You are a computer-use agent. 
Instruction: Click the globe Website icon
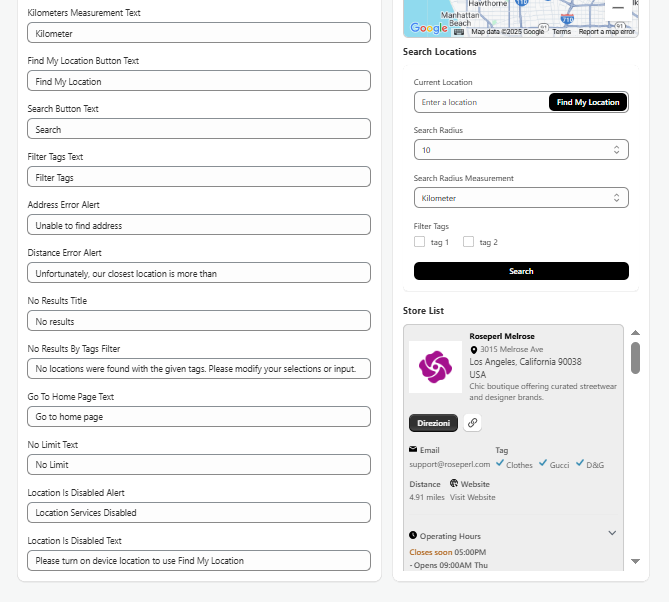(453, 484)
